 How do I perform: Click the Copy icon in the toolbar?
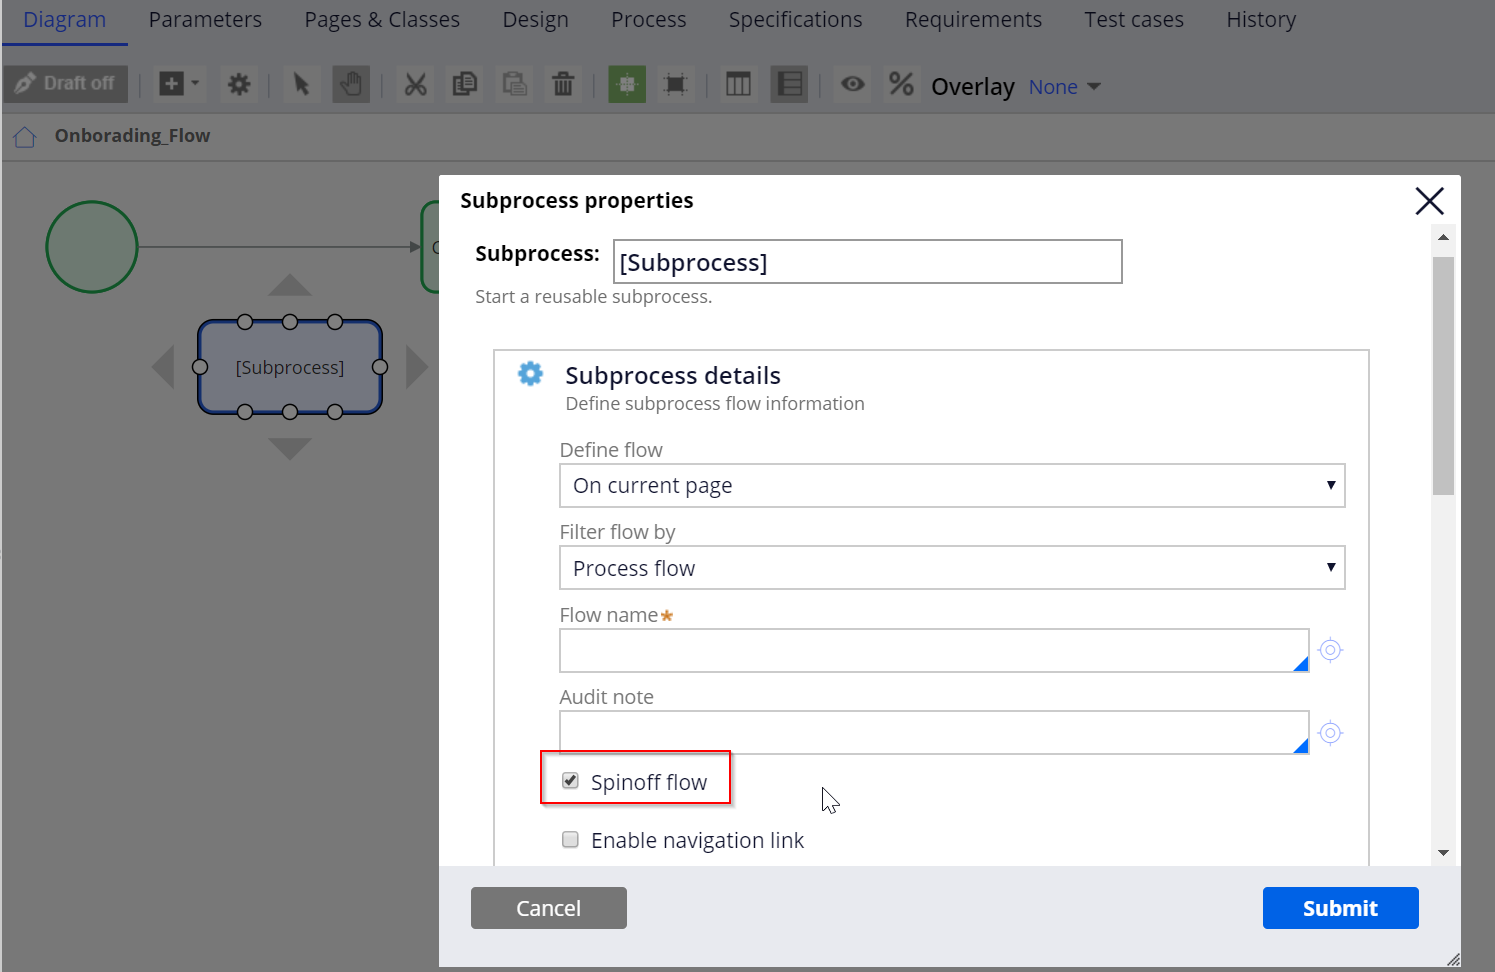coord(464,84)
